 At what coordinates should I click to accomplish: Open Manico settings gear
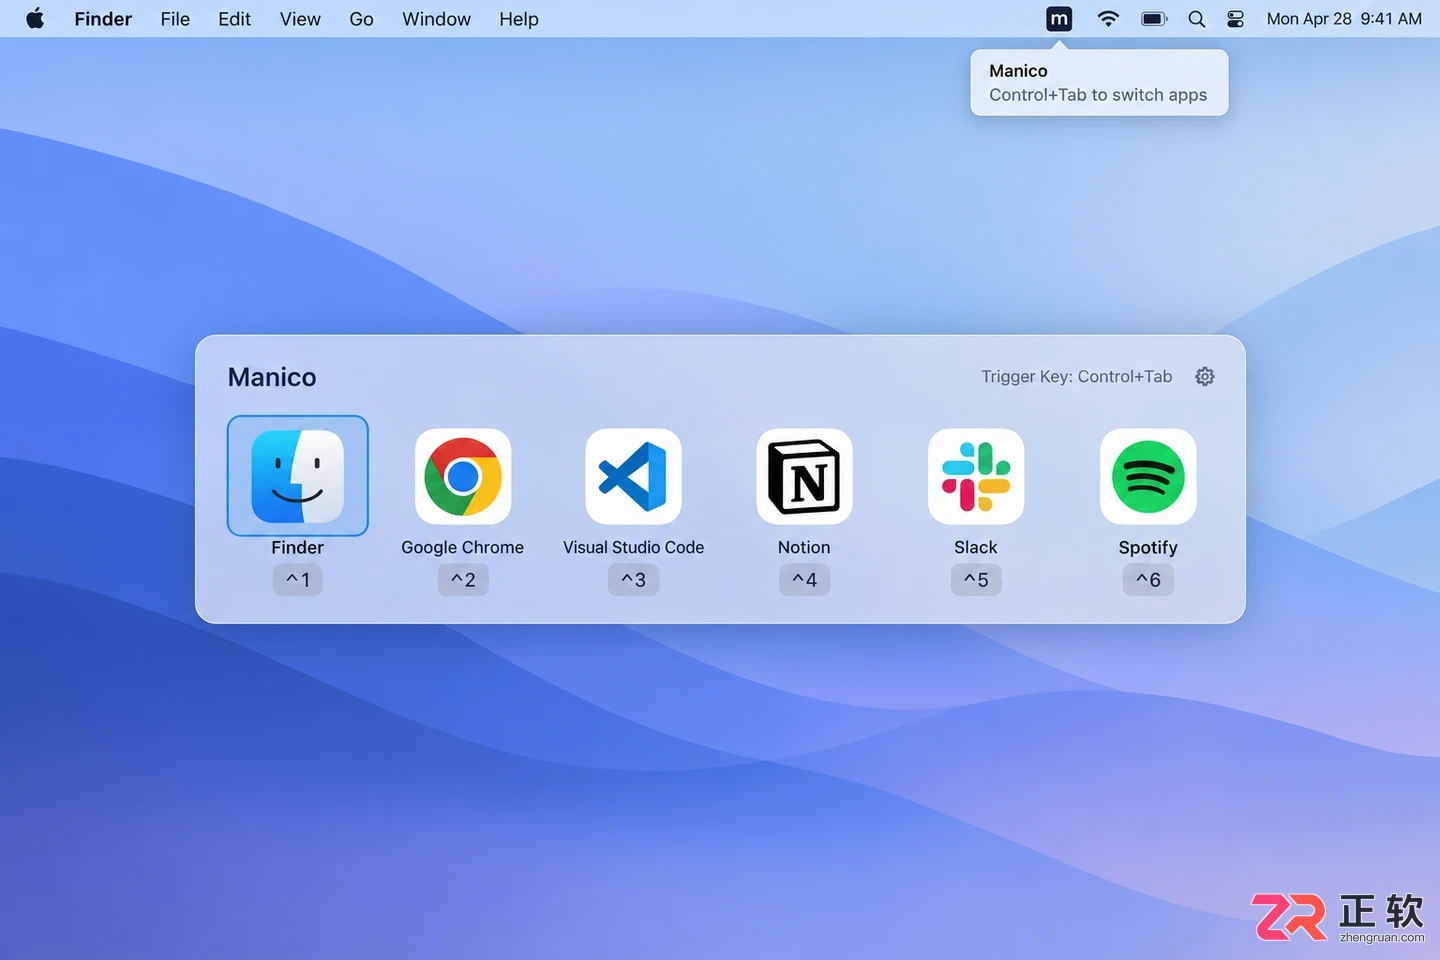pyautogui.click(x=1205, y=376)
